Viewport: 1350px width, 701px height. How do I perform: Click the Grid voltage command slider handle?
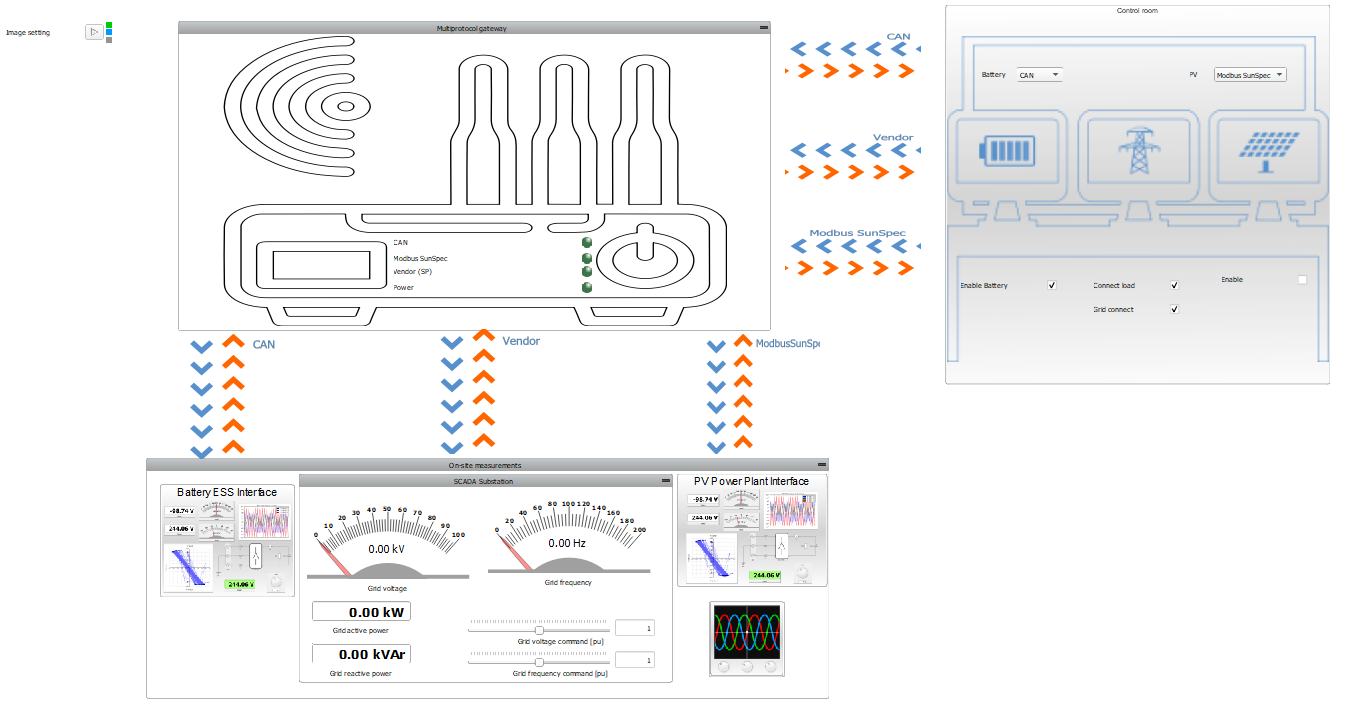539,630
